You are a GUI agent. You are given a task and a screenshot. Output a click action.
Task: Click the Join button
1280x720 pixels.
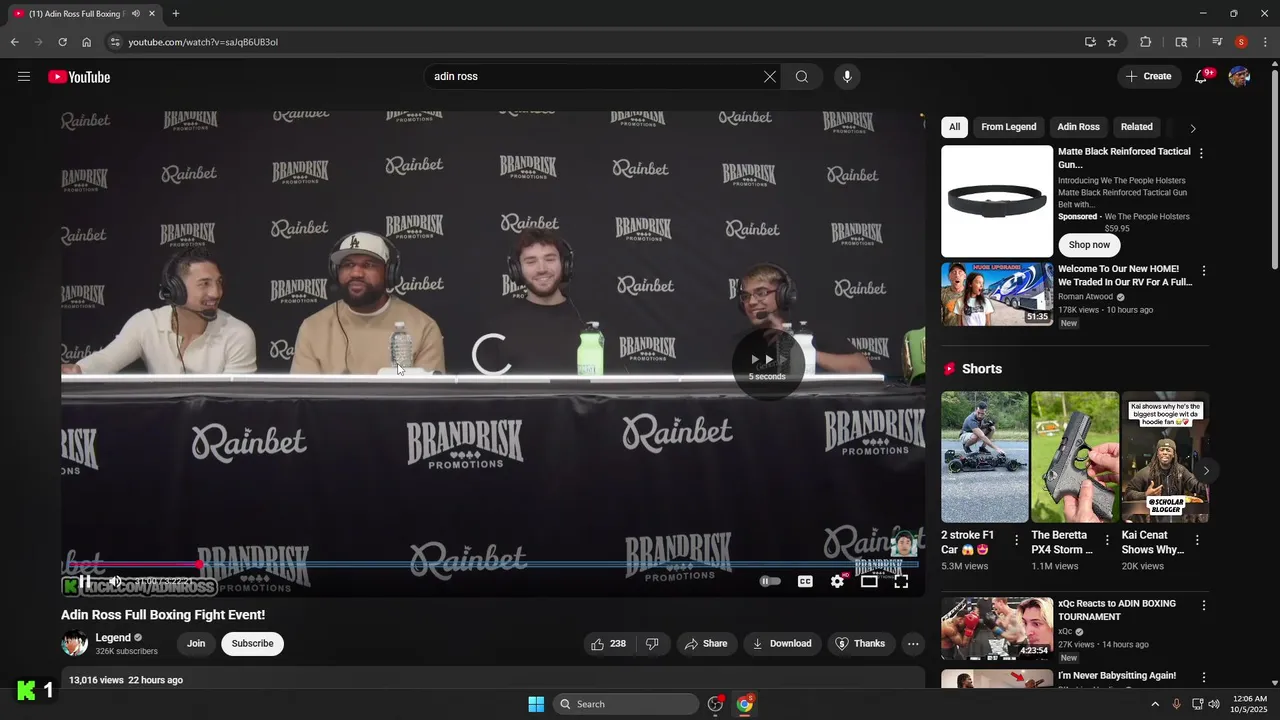(196, 644)
